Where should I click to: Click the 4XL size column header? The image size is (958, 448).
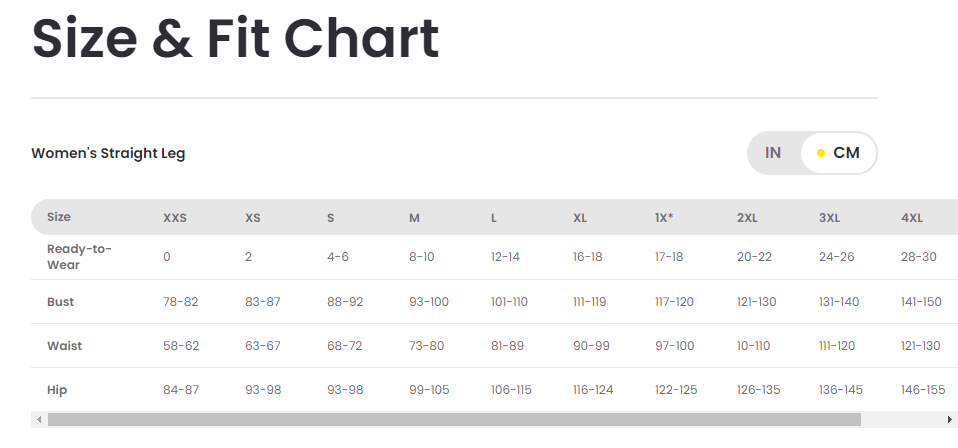click(x=912, y=218)
